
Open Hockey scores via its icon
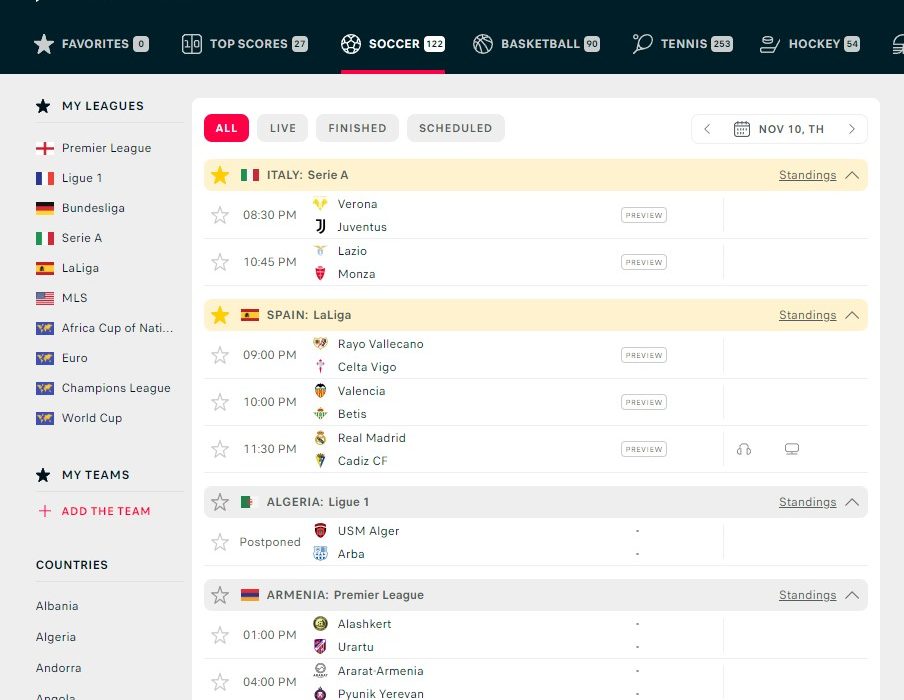pyautogui.click(x=768, y=44)
